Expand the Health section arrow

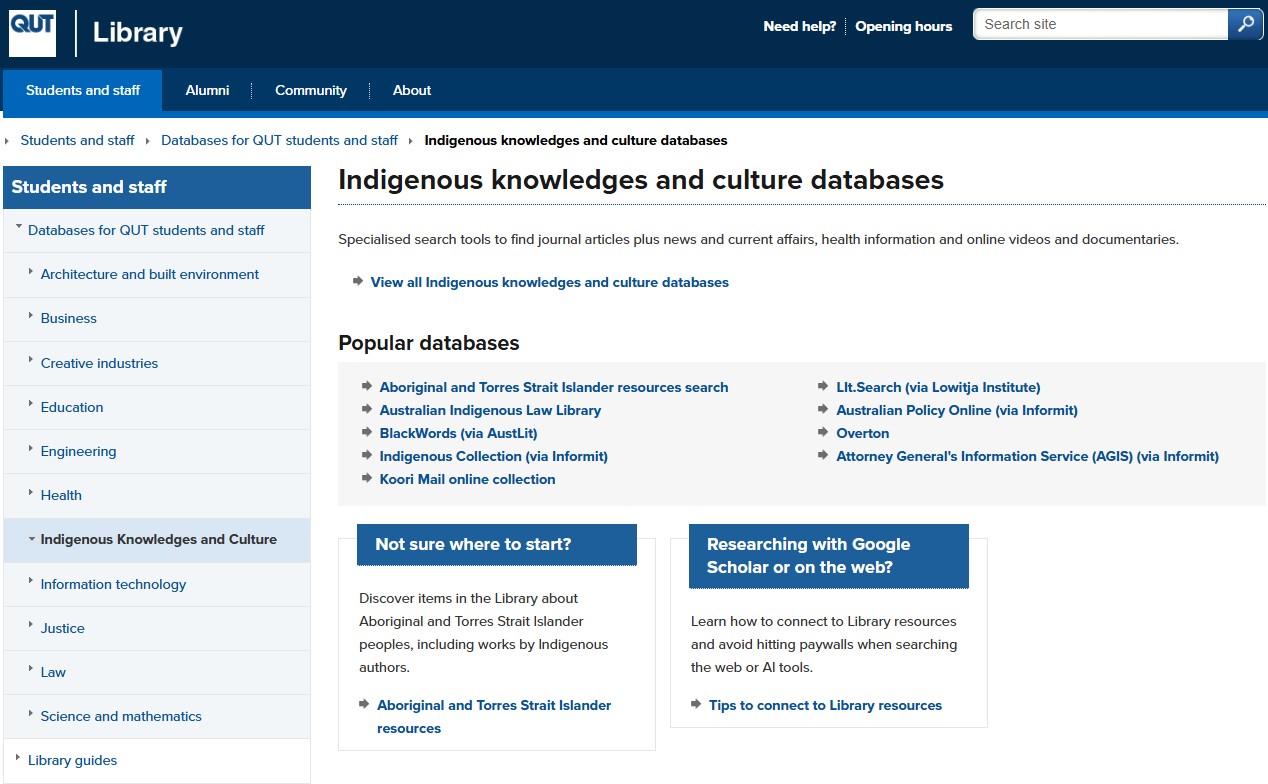coord(31,493)
